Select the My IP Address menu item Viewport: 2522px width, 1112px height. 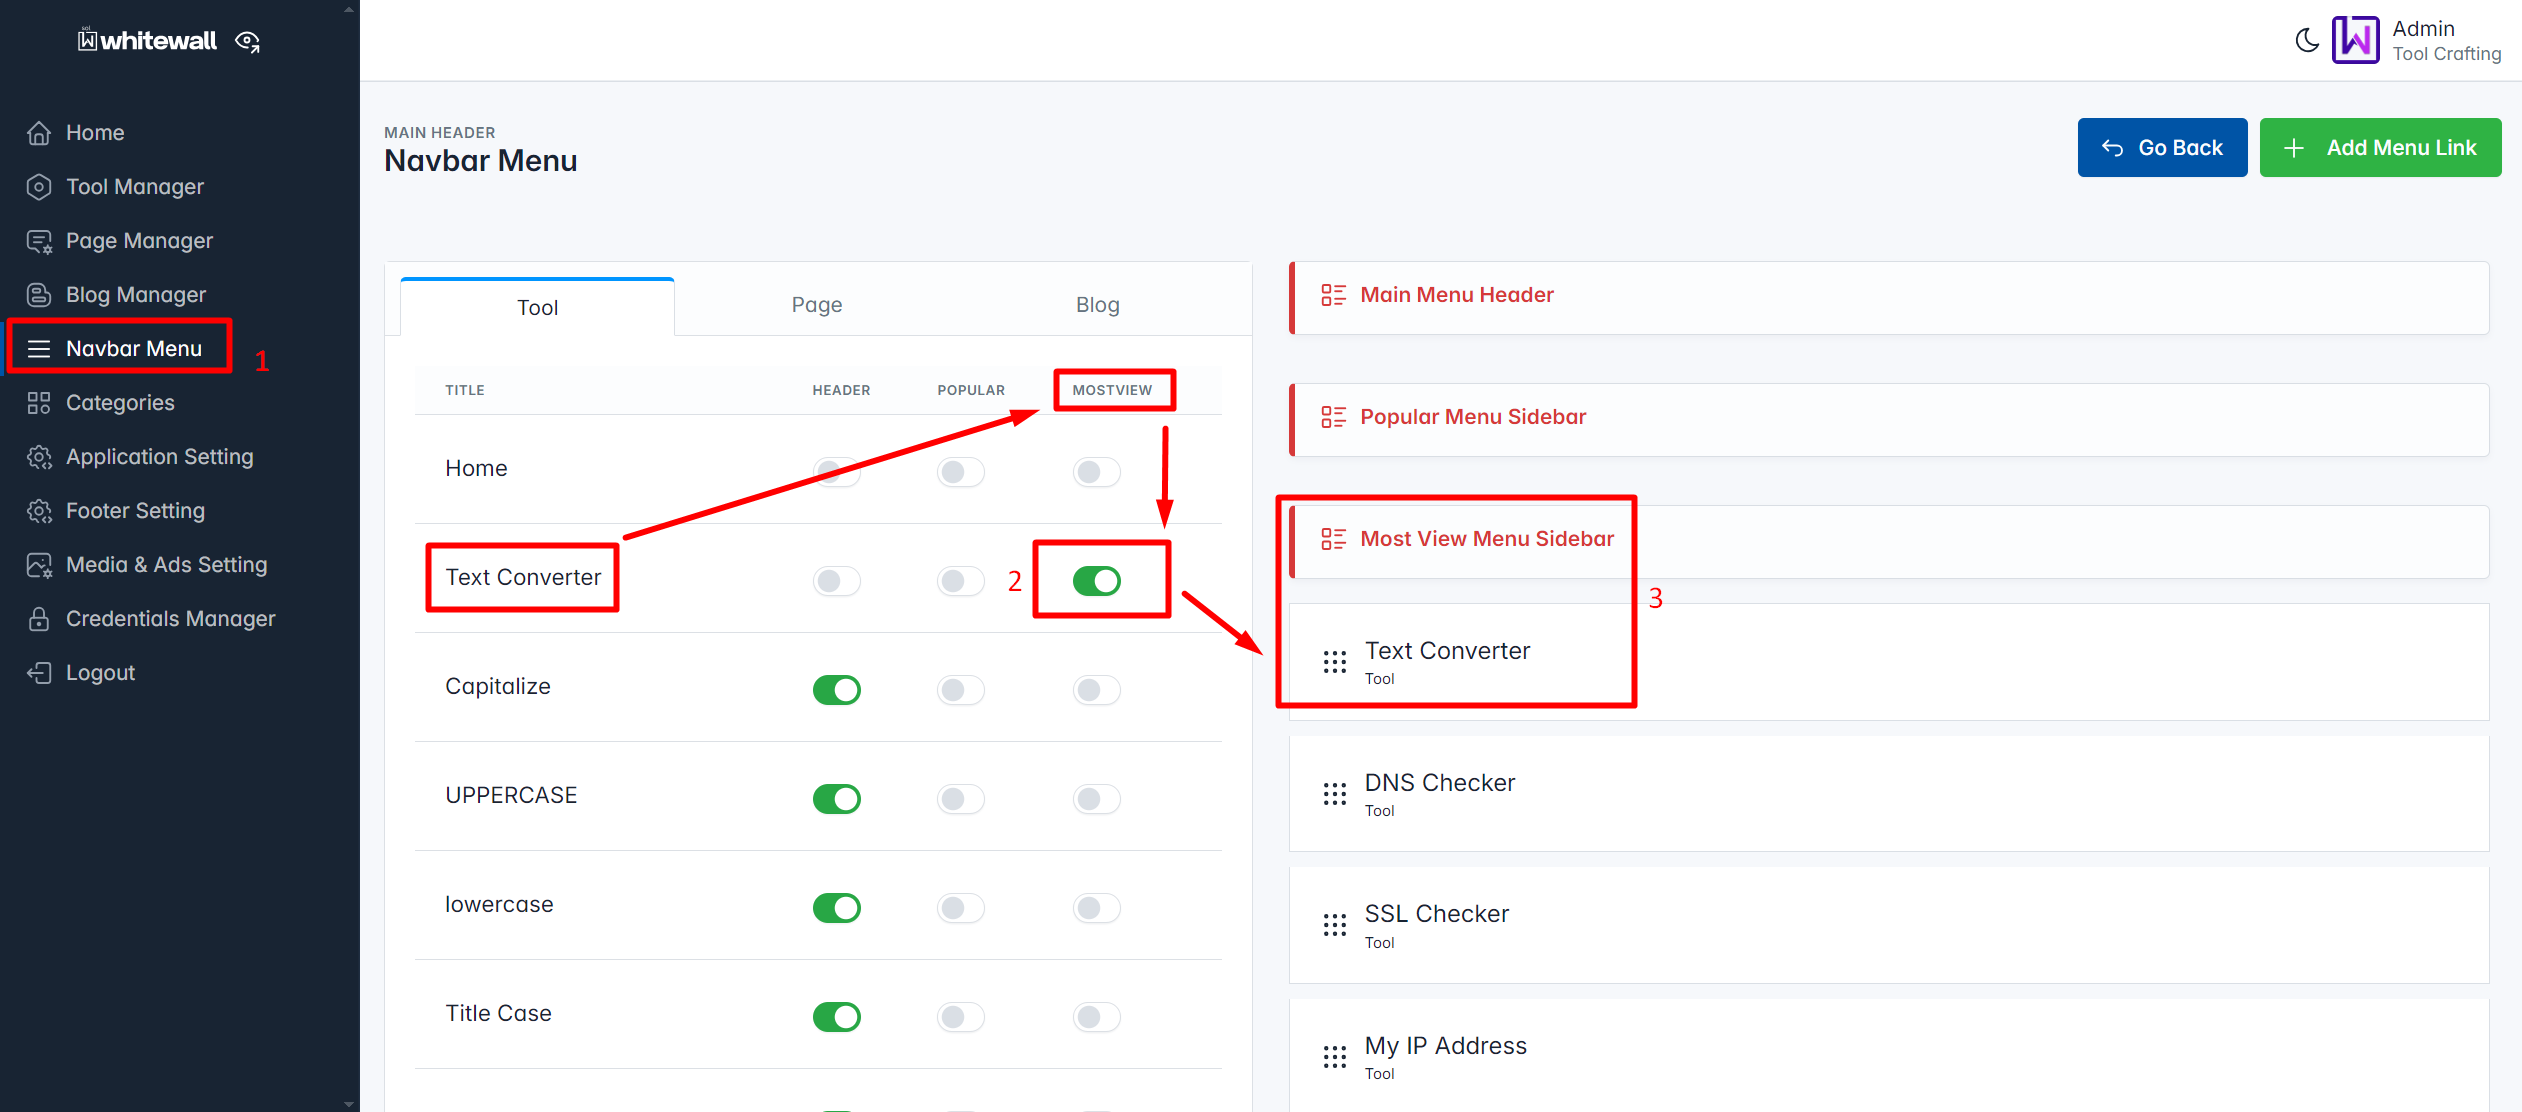[x=1889, y=1056]
